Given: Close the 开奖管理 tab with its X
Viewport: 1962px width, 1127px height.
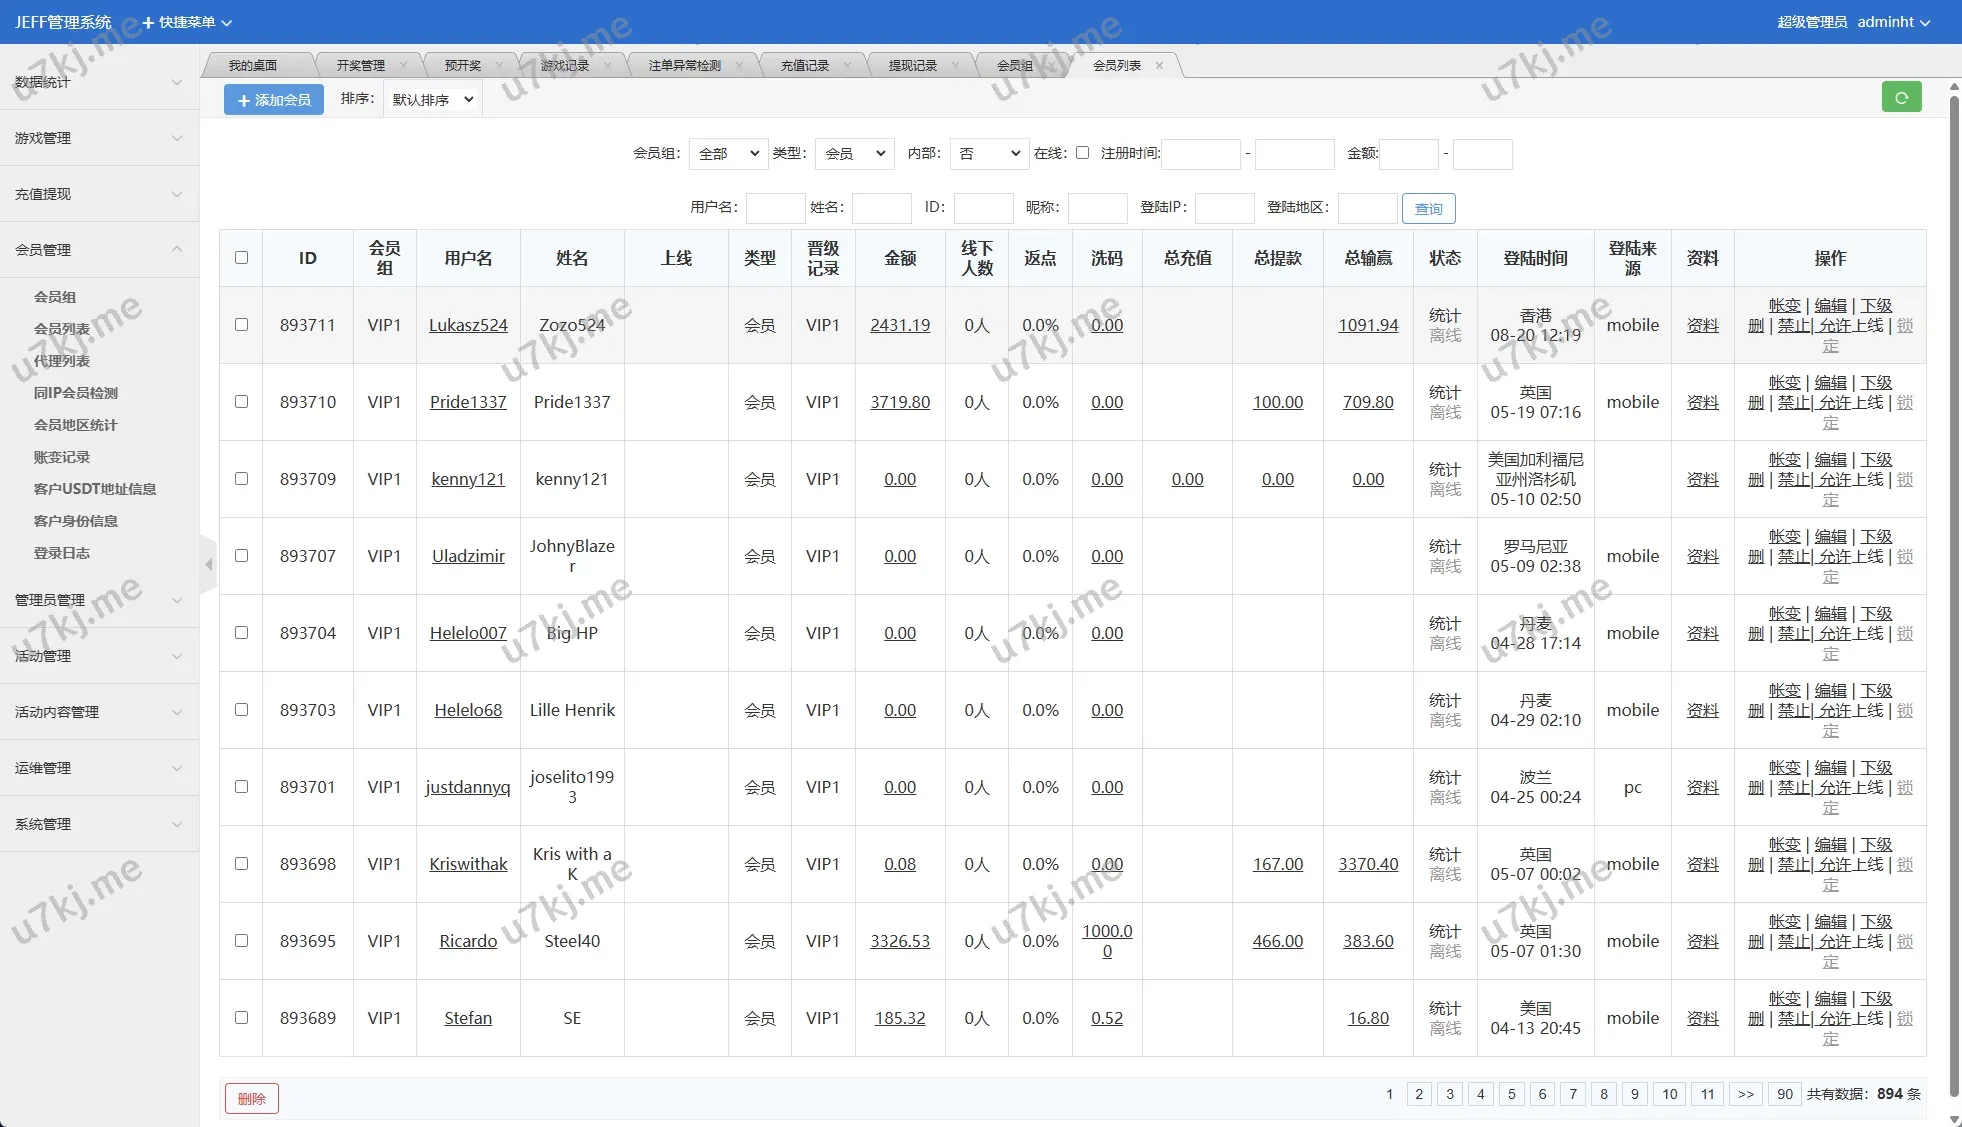Looking at the screenshot, I should [x=403, y=65].
